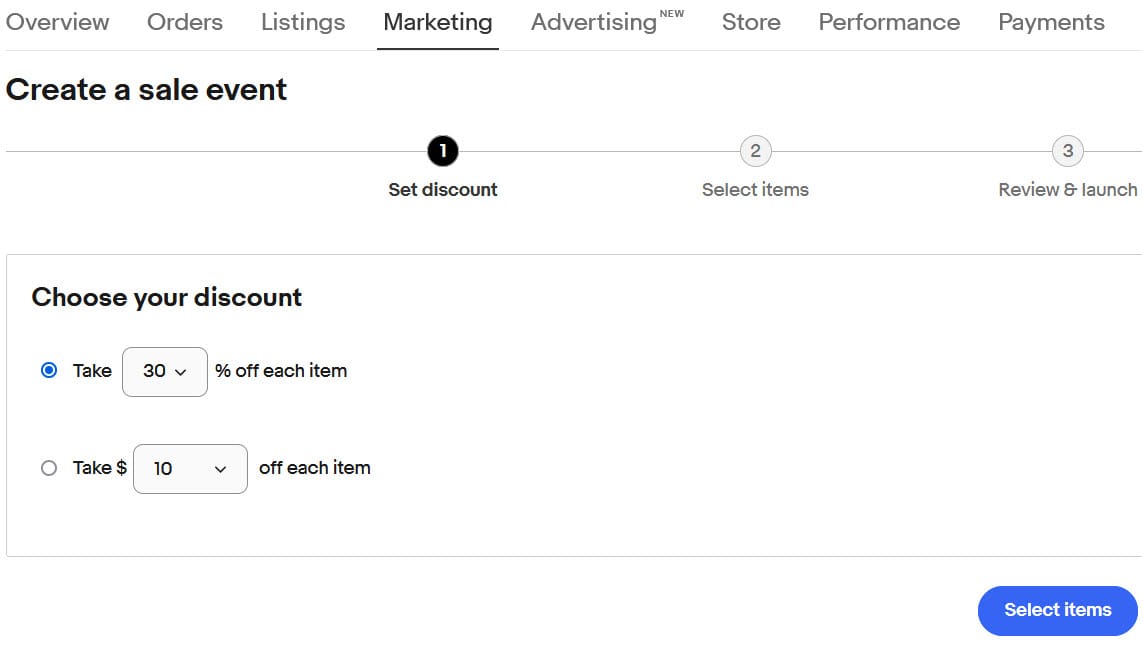1143x645 pixels.
Task: Click the Set discount step label
Action: tap(443, 190)
